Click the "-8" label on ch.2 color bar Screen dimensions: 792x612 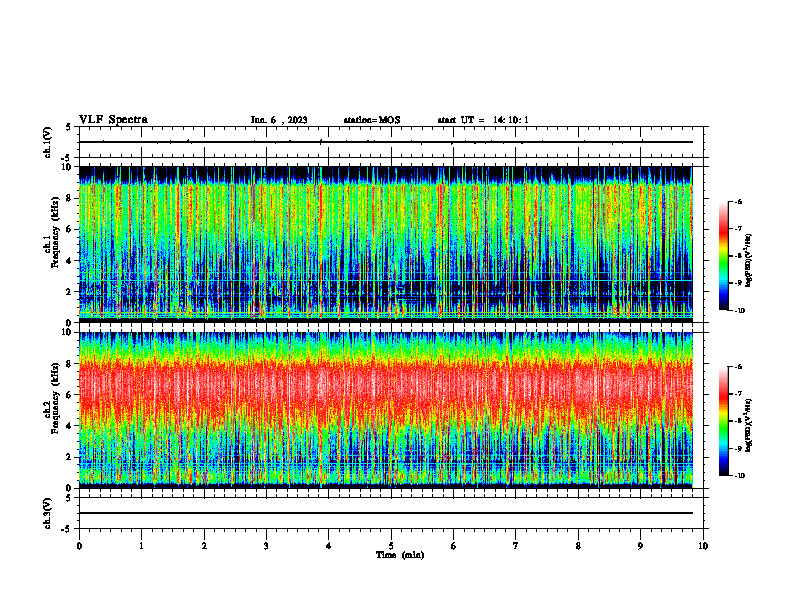[x=739, y=421]
